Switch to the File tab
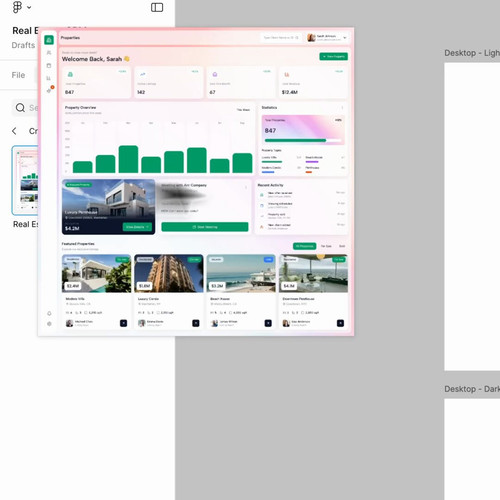500x500 pixels. pyautogui.click(x=18, y=75)
